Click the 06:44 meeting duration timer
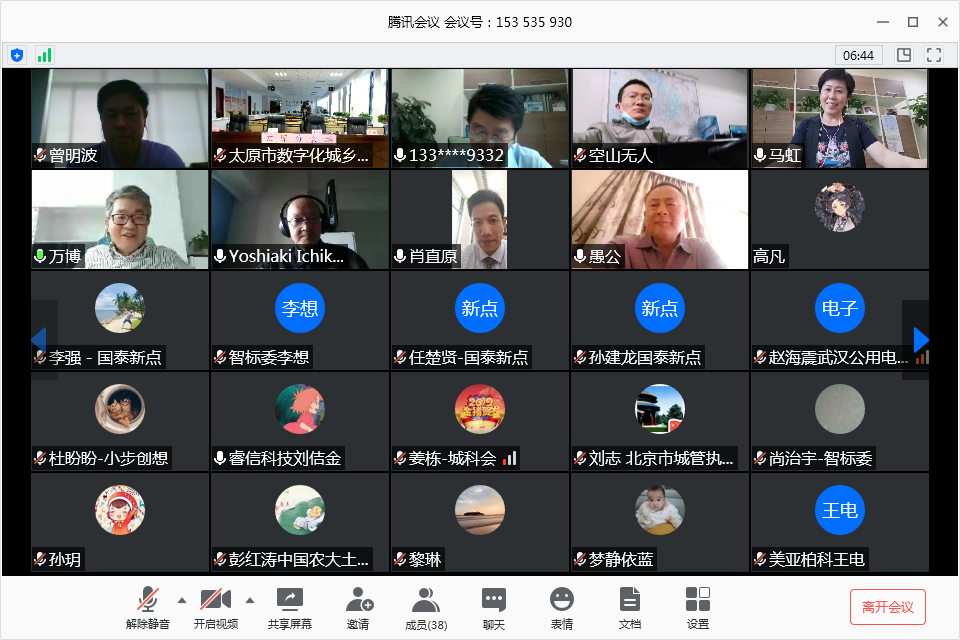 [858, 55]
